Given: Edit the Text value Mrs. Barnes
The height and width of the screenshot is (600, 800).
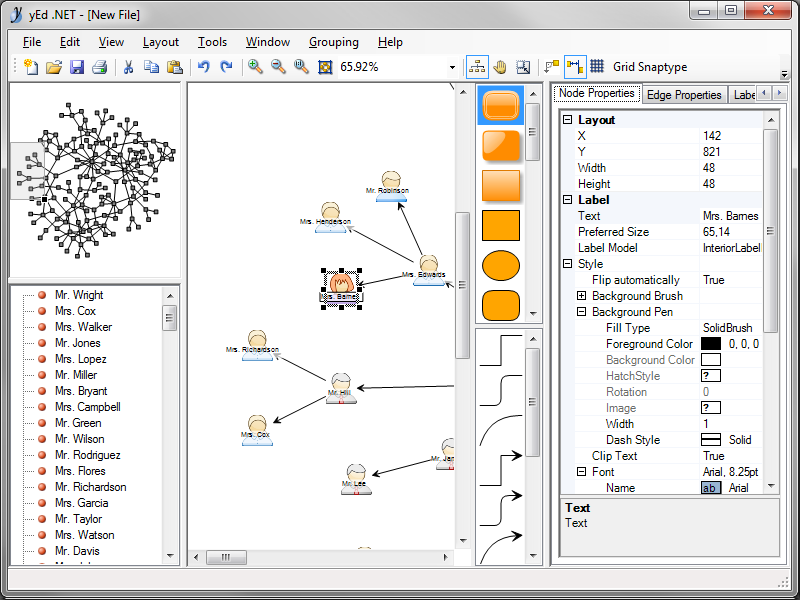Looking at the screenshot, I should 731,216.
